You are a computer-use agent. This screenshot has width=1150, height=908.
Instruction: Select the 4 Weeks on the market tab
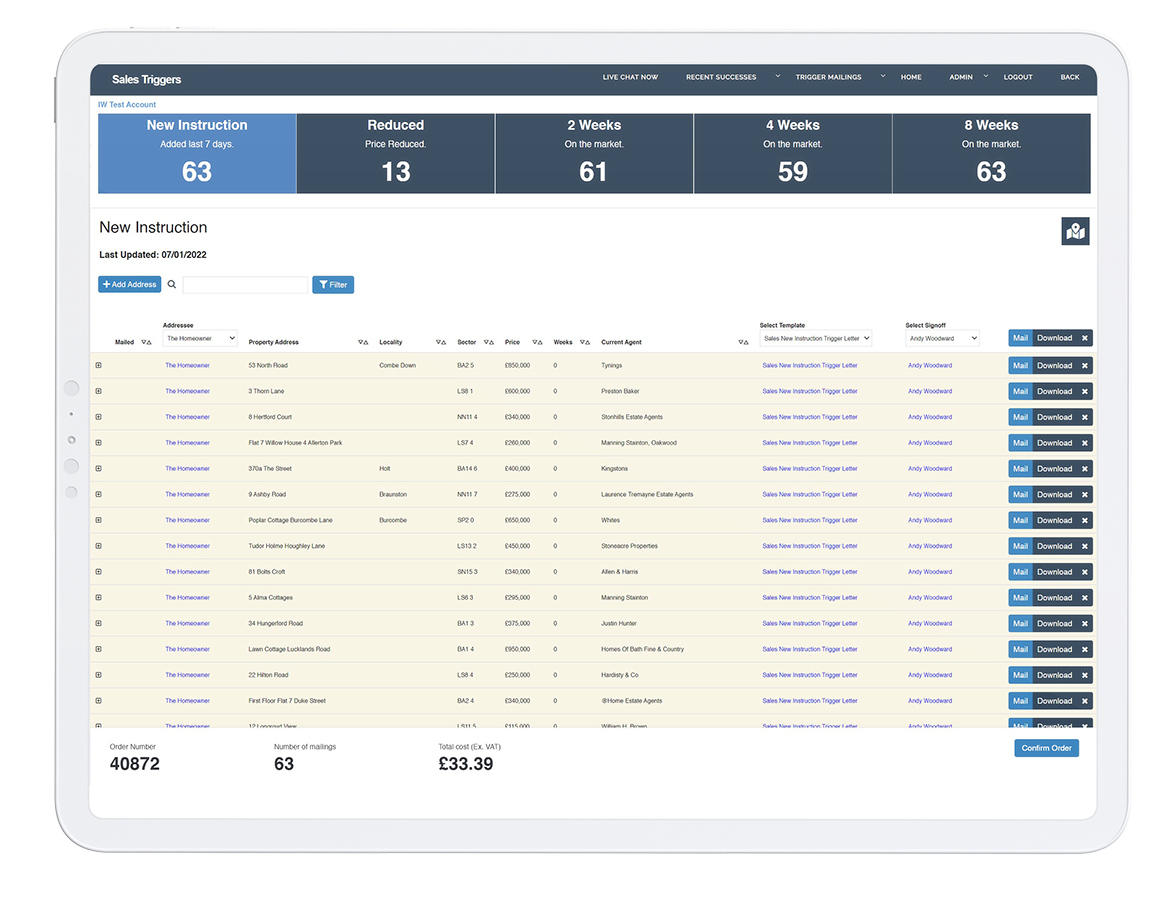pyautogui.click(x=792, y=153)
